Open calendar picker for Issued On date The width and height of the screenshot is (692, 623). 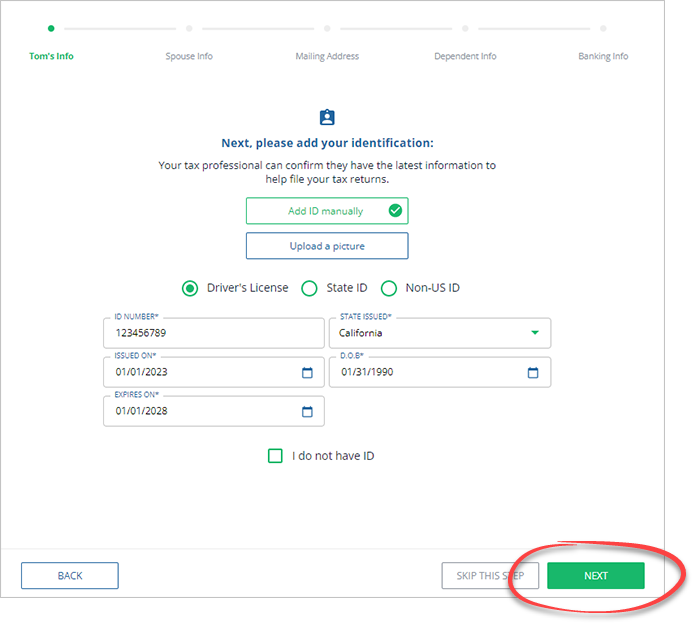307,372
